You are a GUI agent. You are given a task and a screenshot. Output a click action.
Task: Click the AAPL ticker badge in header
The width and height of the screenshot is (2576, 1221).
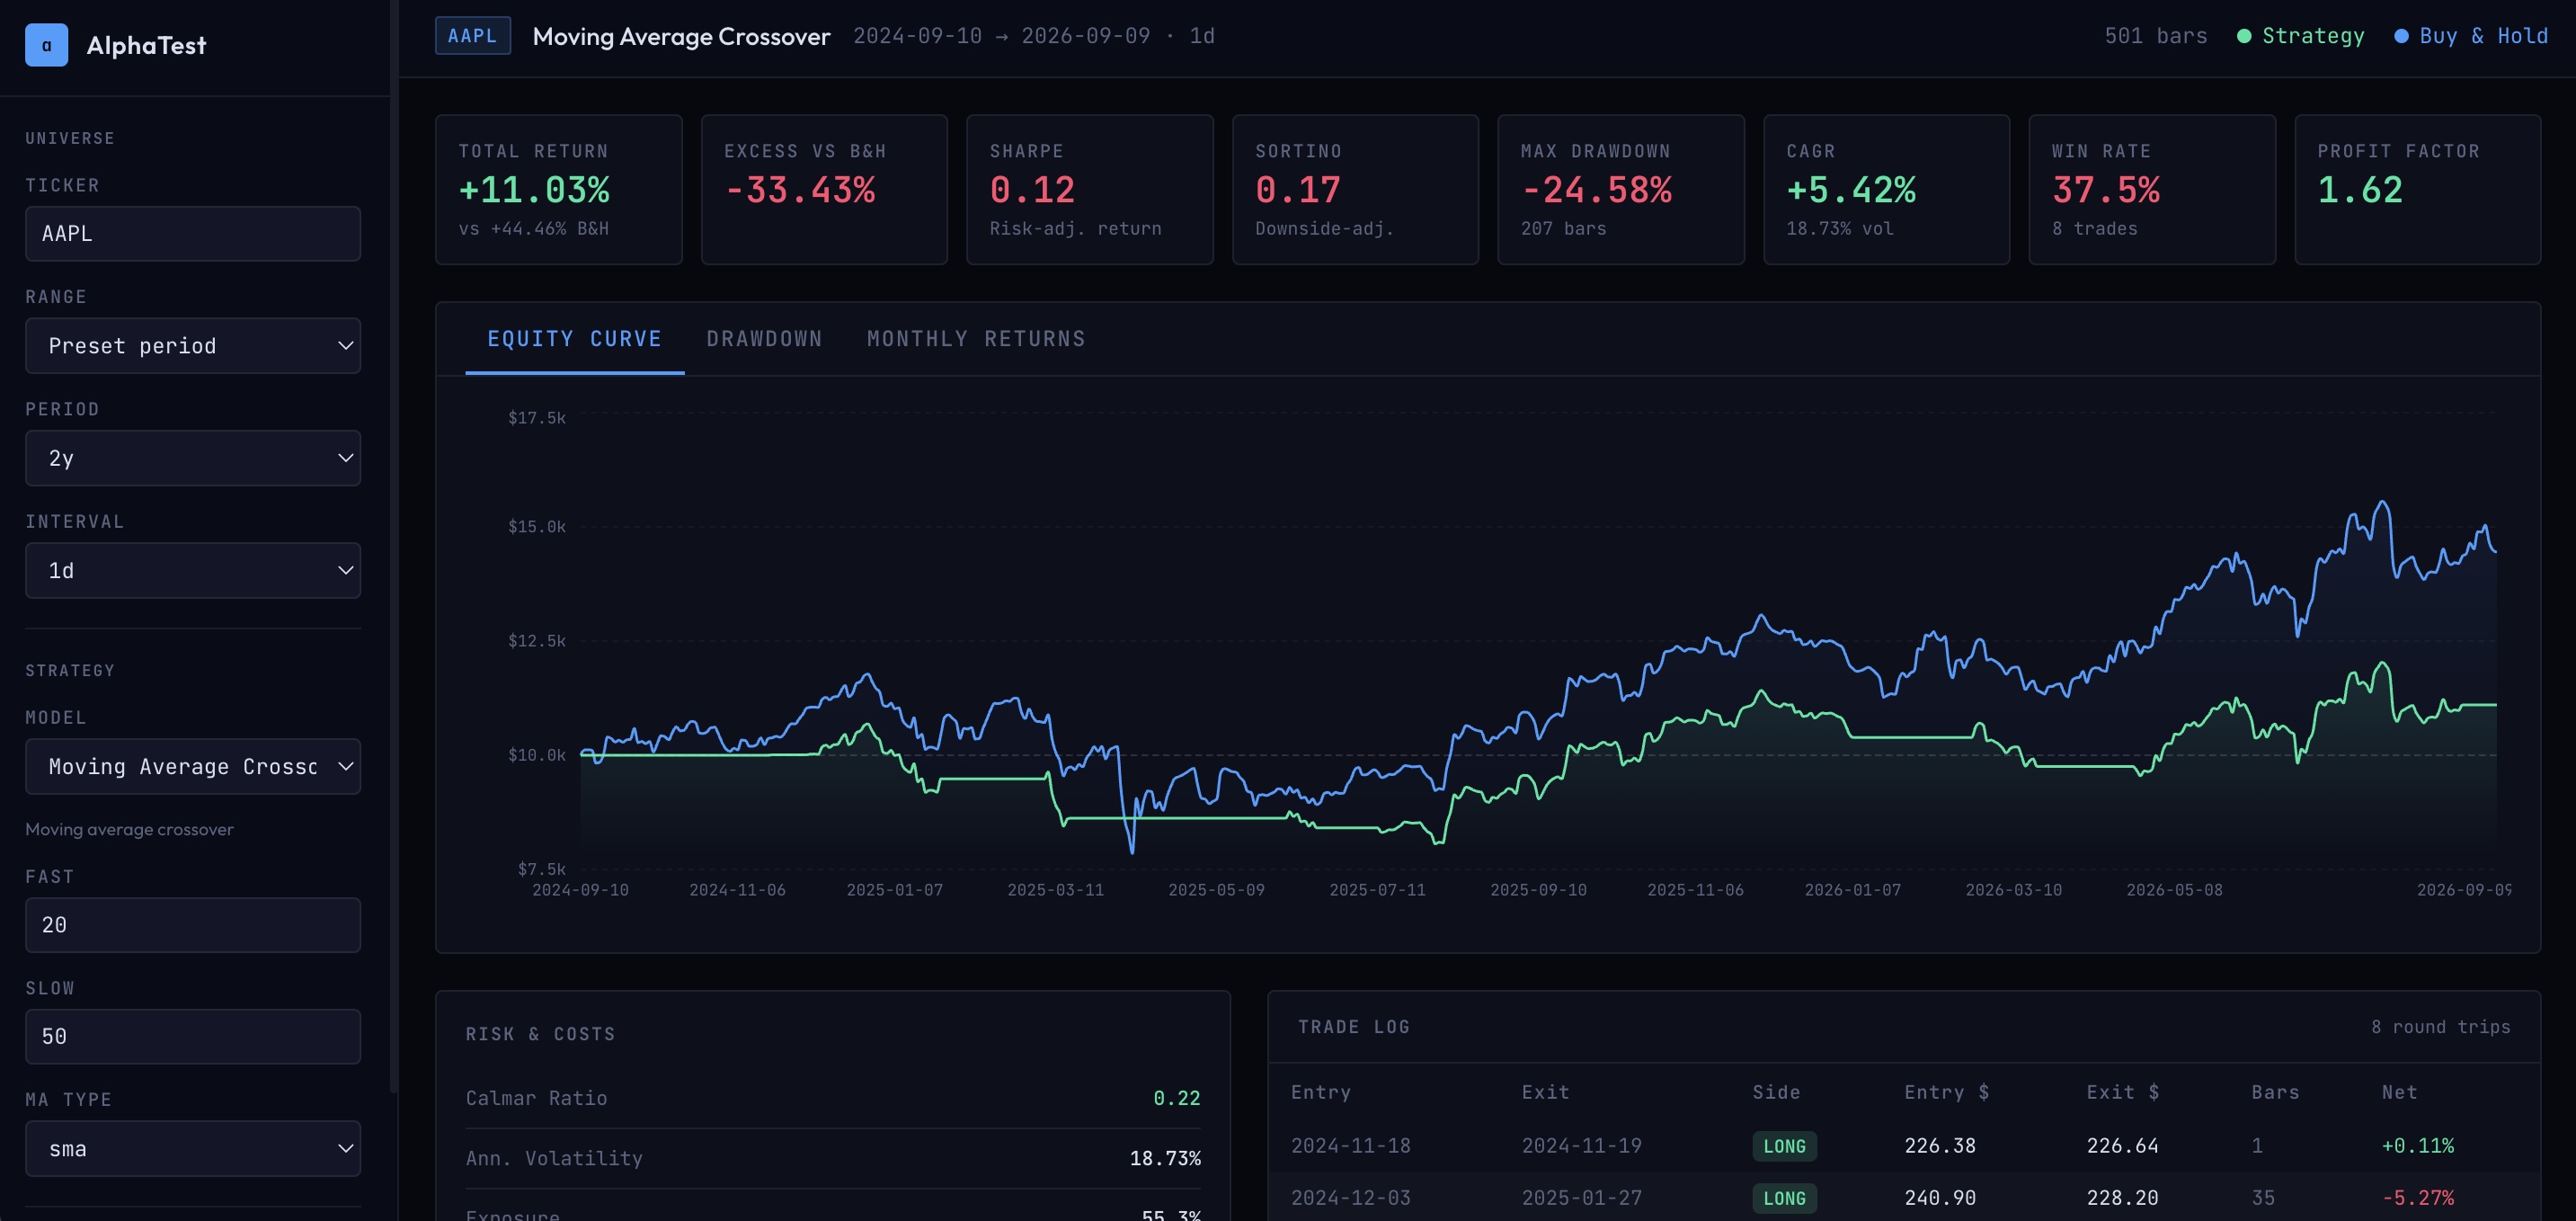472,36
